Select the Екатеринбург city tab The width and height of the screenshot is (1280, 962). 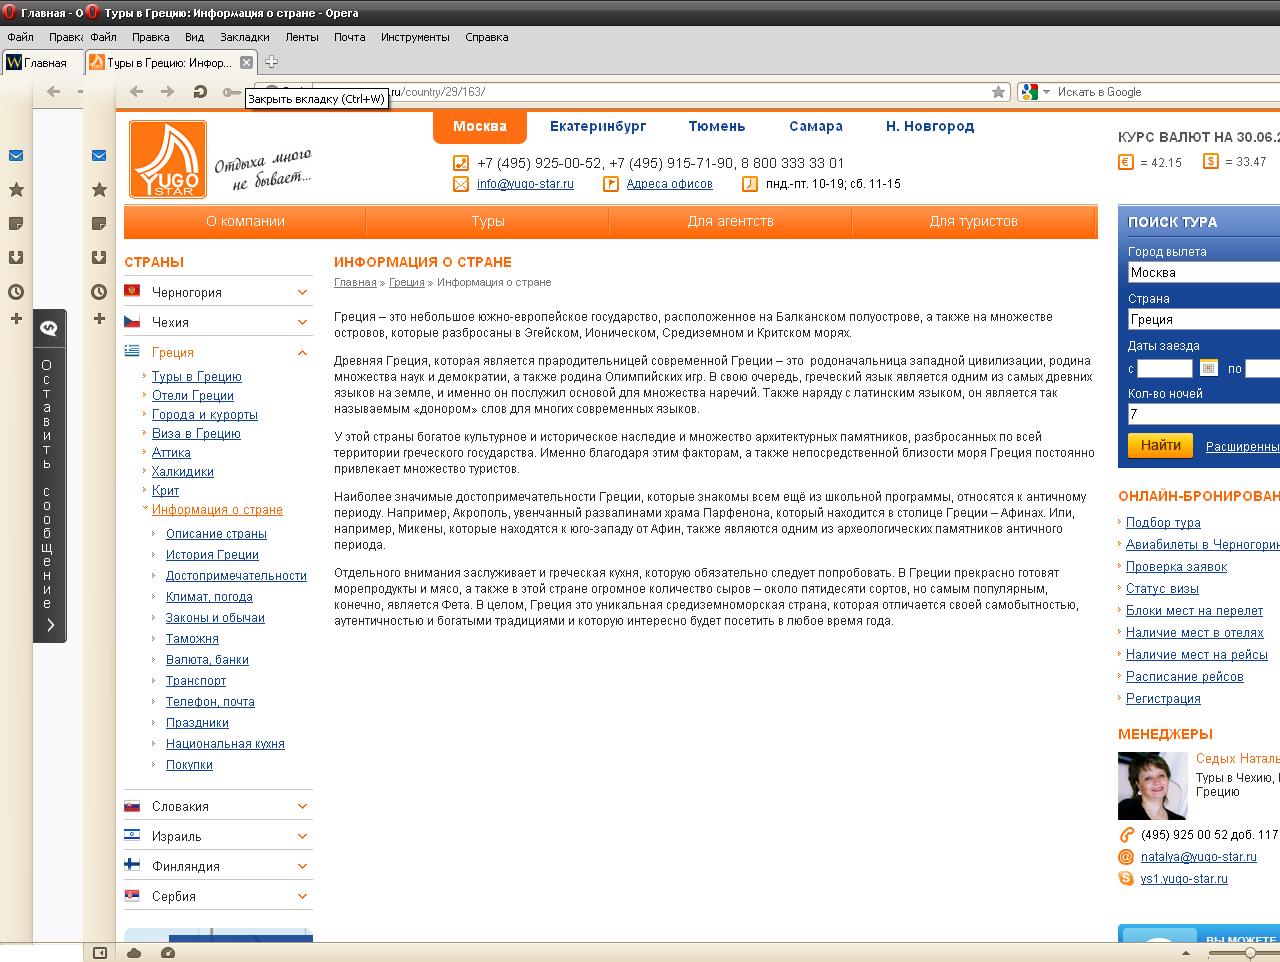598,126
